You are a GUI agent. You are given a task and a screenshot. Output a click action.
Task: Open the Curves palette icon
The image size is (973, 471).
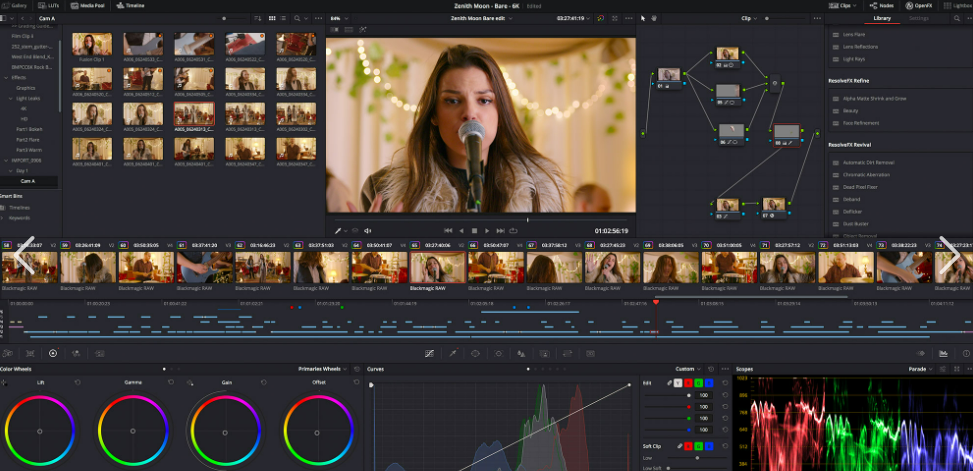(x=429, y=353)
